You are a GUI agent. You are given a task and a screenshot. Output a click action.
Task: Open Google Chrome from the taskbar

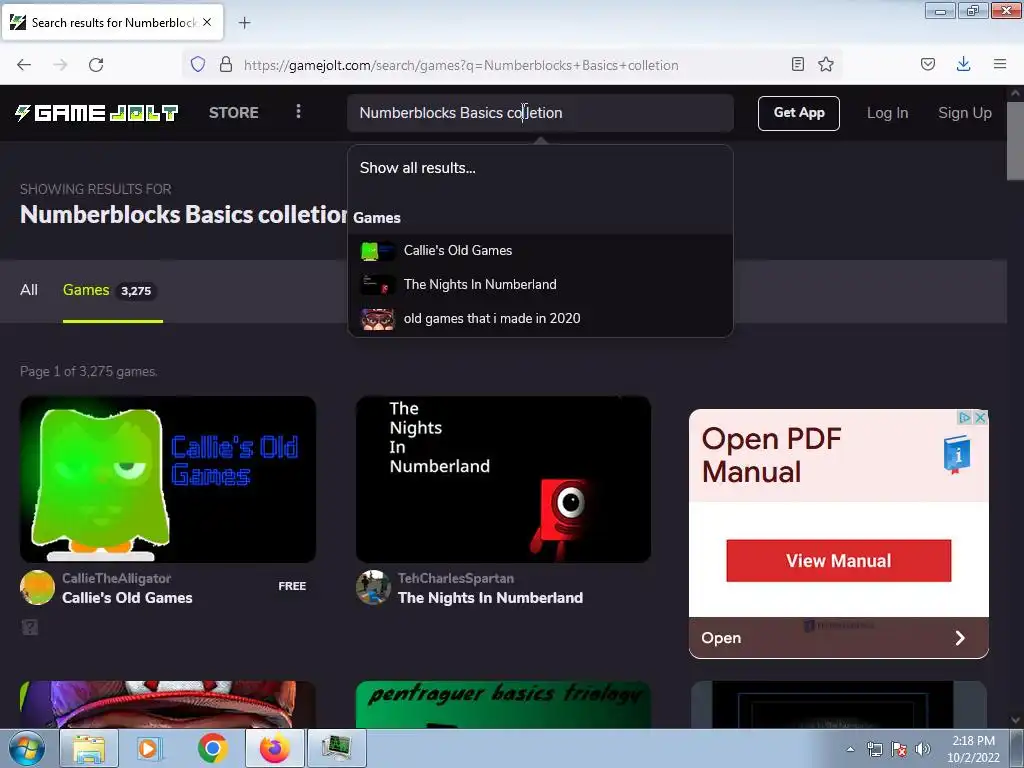pyautogui.click(x=212, y=748)
